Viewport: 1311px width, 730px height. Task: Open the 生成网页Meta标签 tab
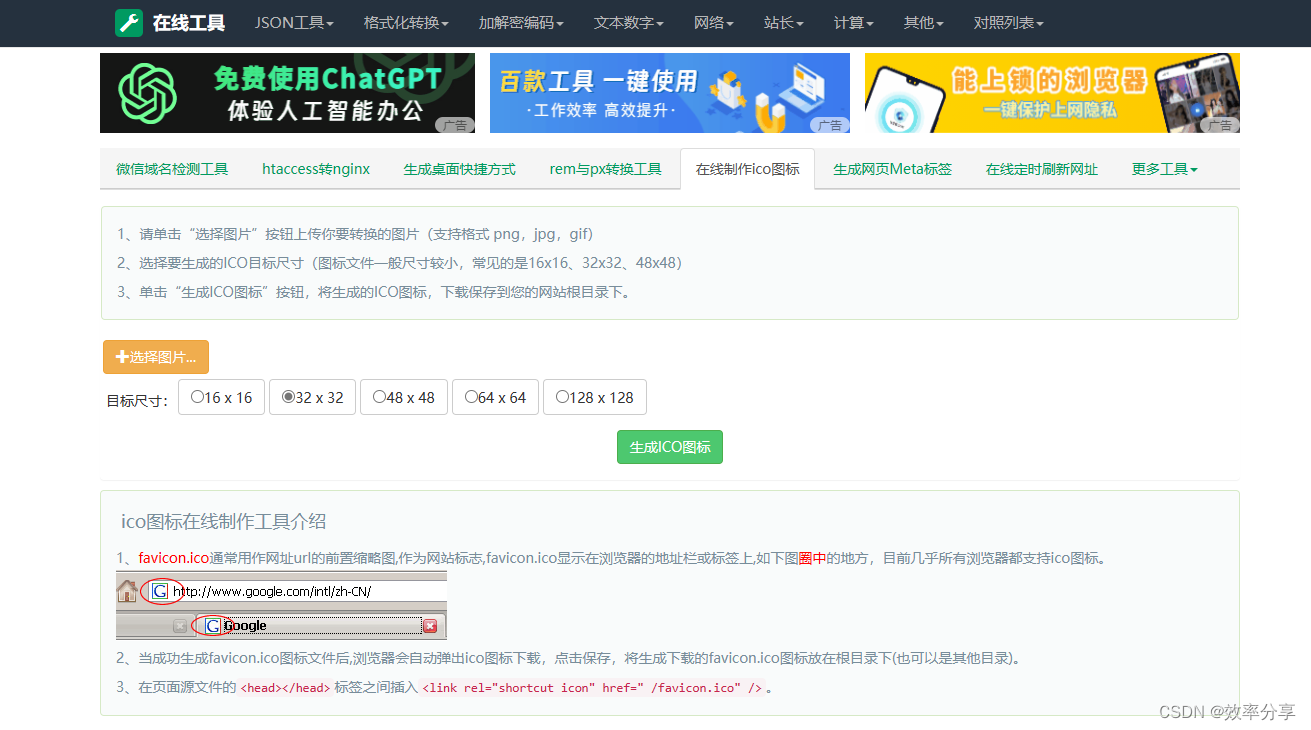click(892, 169)
